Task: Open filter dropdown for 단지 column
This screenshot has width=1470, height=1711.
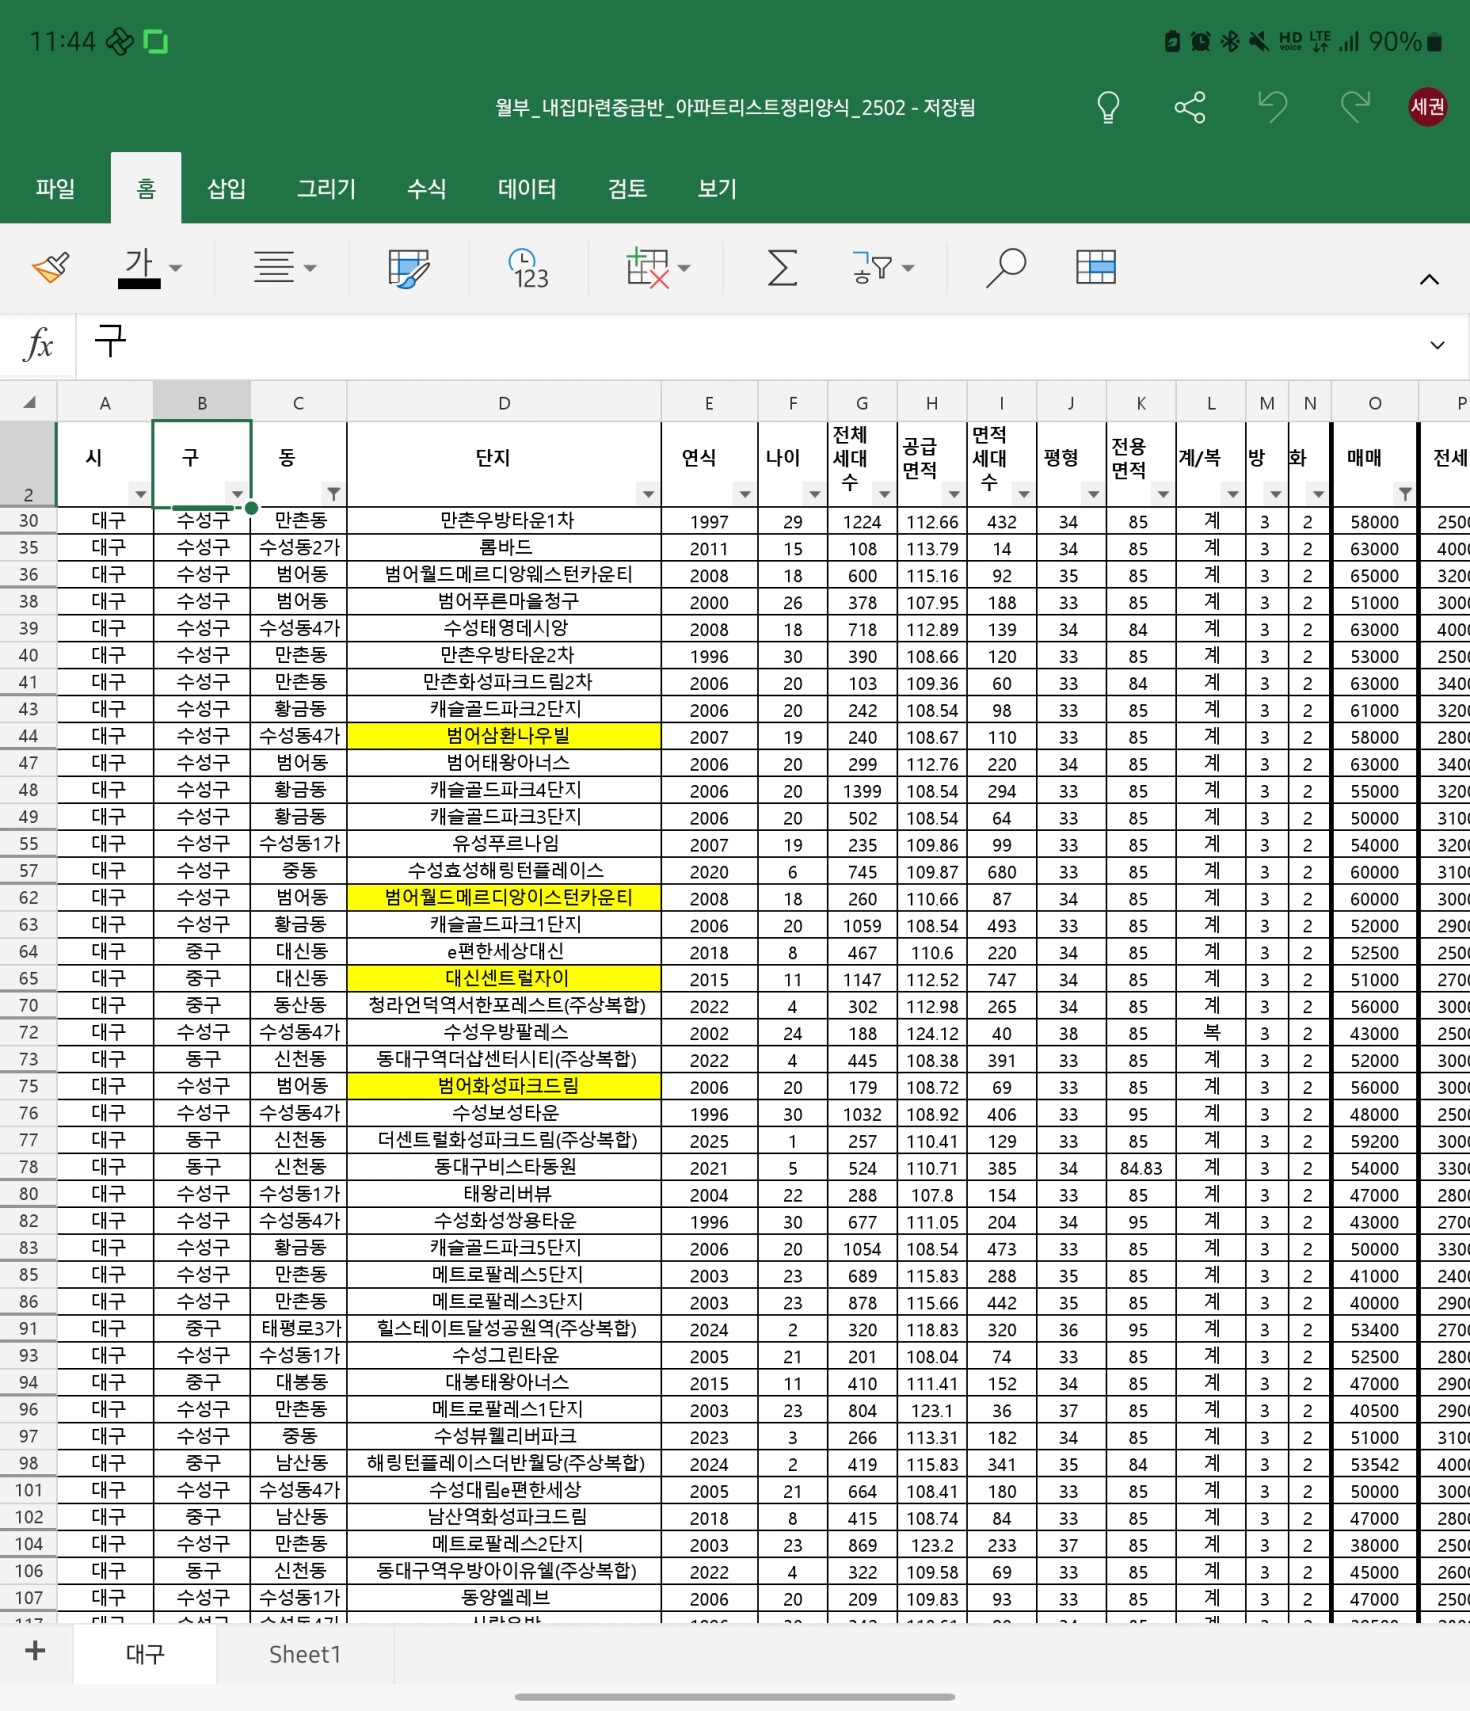Action: (648, 494)
